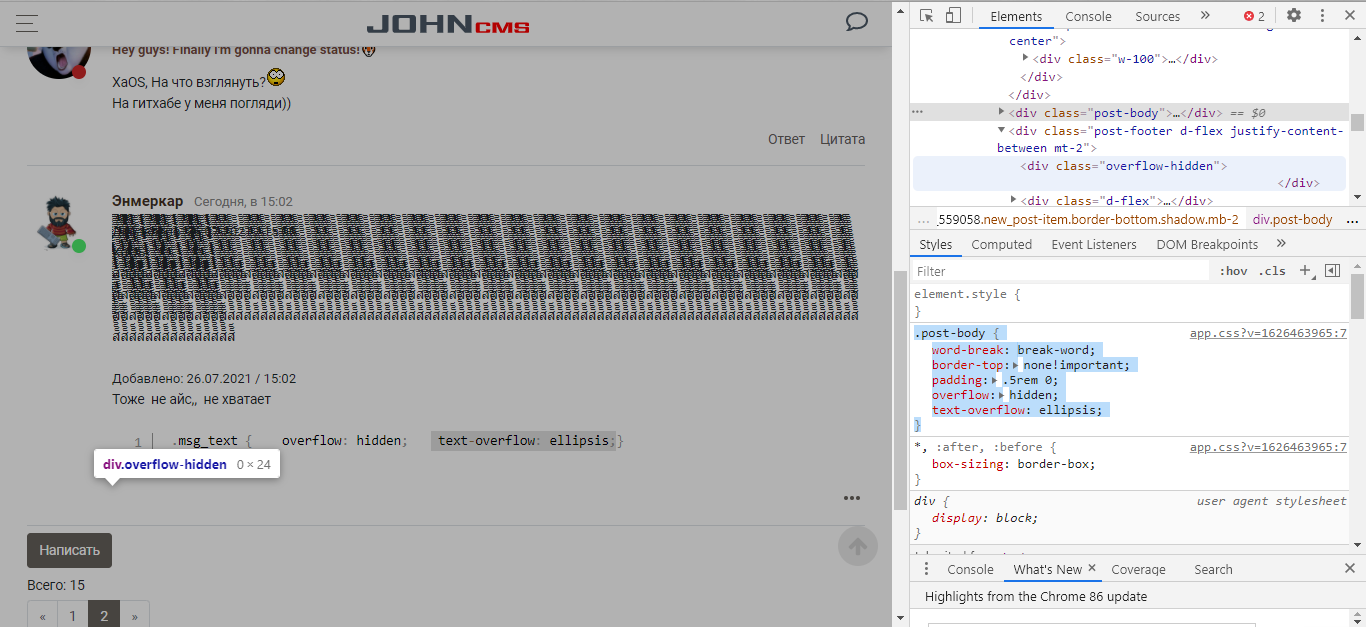
Task: Activate the inspect element picker tool
Action: [x=927, y=16]
